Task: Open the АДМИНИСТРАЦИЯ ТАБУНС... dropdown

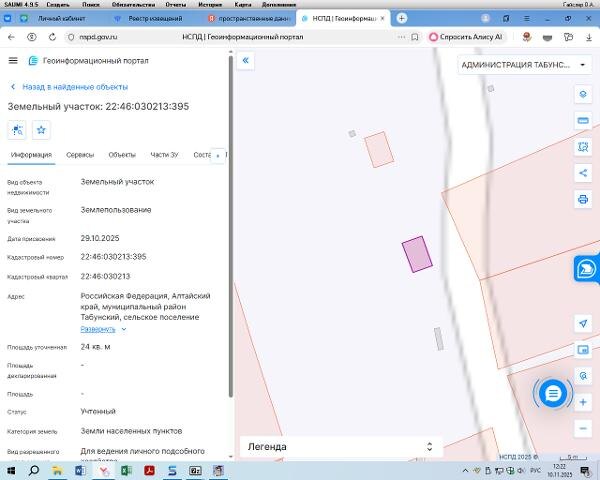Action: click(x=524, y=65)
